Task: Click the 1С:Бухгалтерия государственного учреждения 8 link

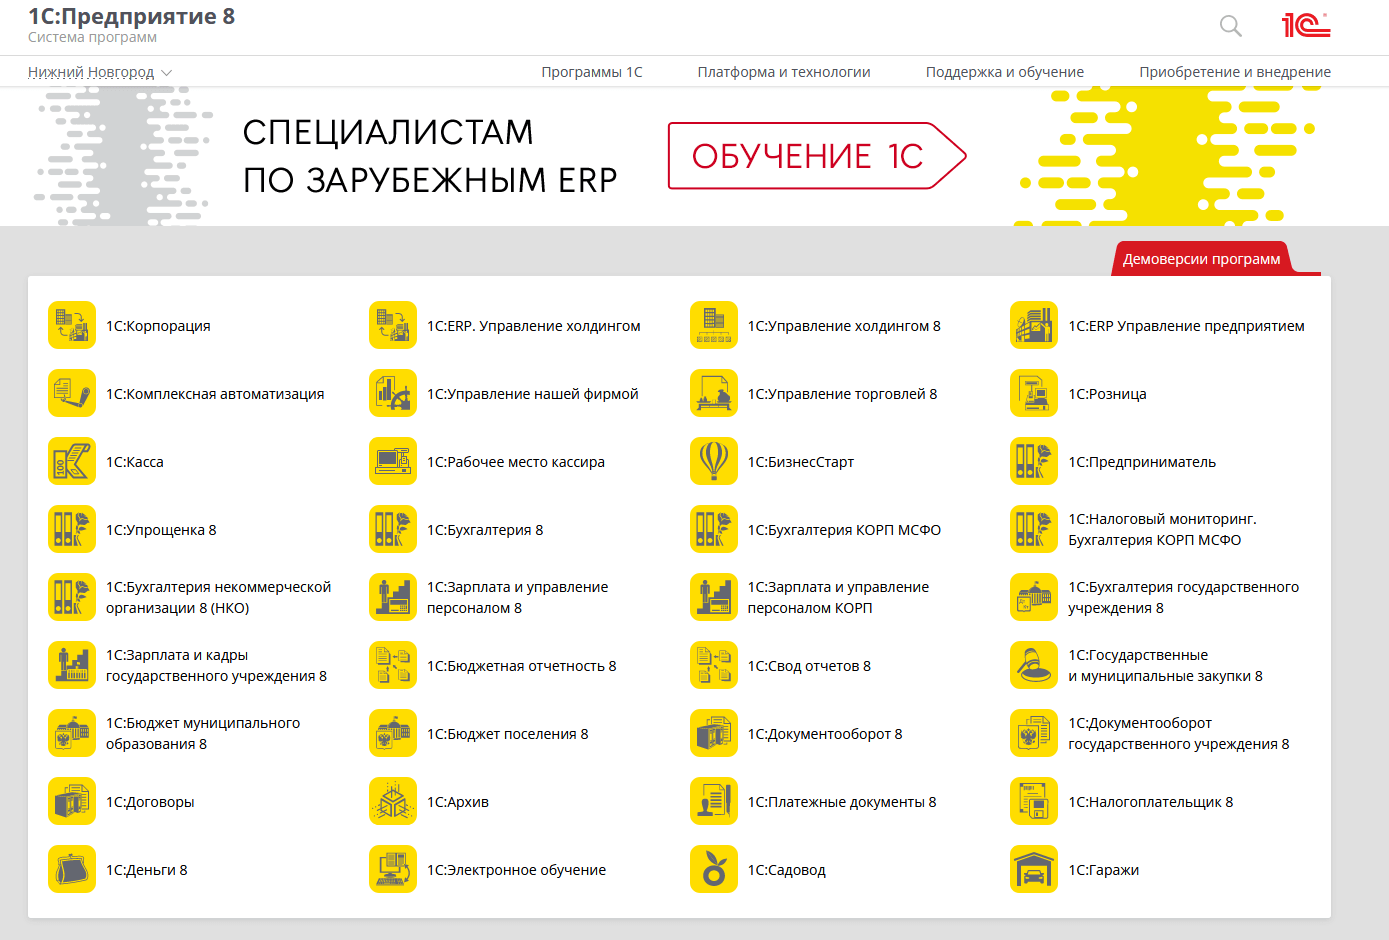Action: tap(1184, 598)
